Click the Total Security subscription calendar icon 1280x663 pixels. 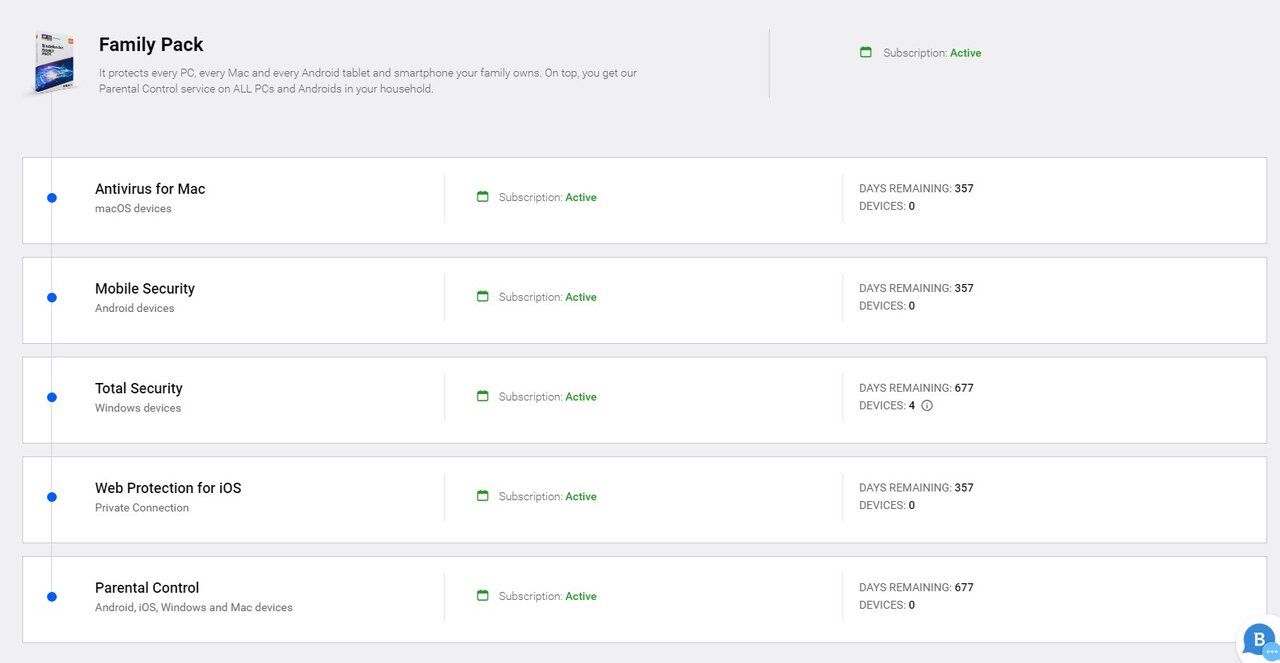[x=483, y=396]
